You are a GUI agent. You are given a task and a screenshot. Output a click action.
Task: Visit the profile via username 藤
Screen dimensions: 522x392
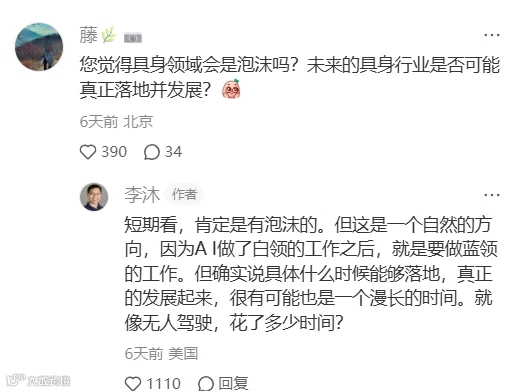tap(89, 35)
